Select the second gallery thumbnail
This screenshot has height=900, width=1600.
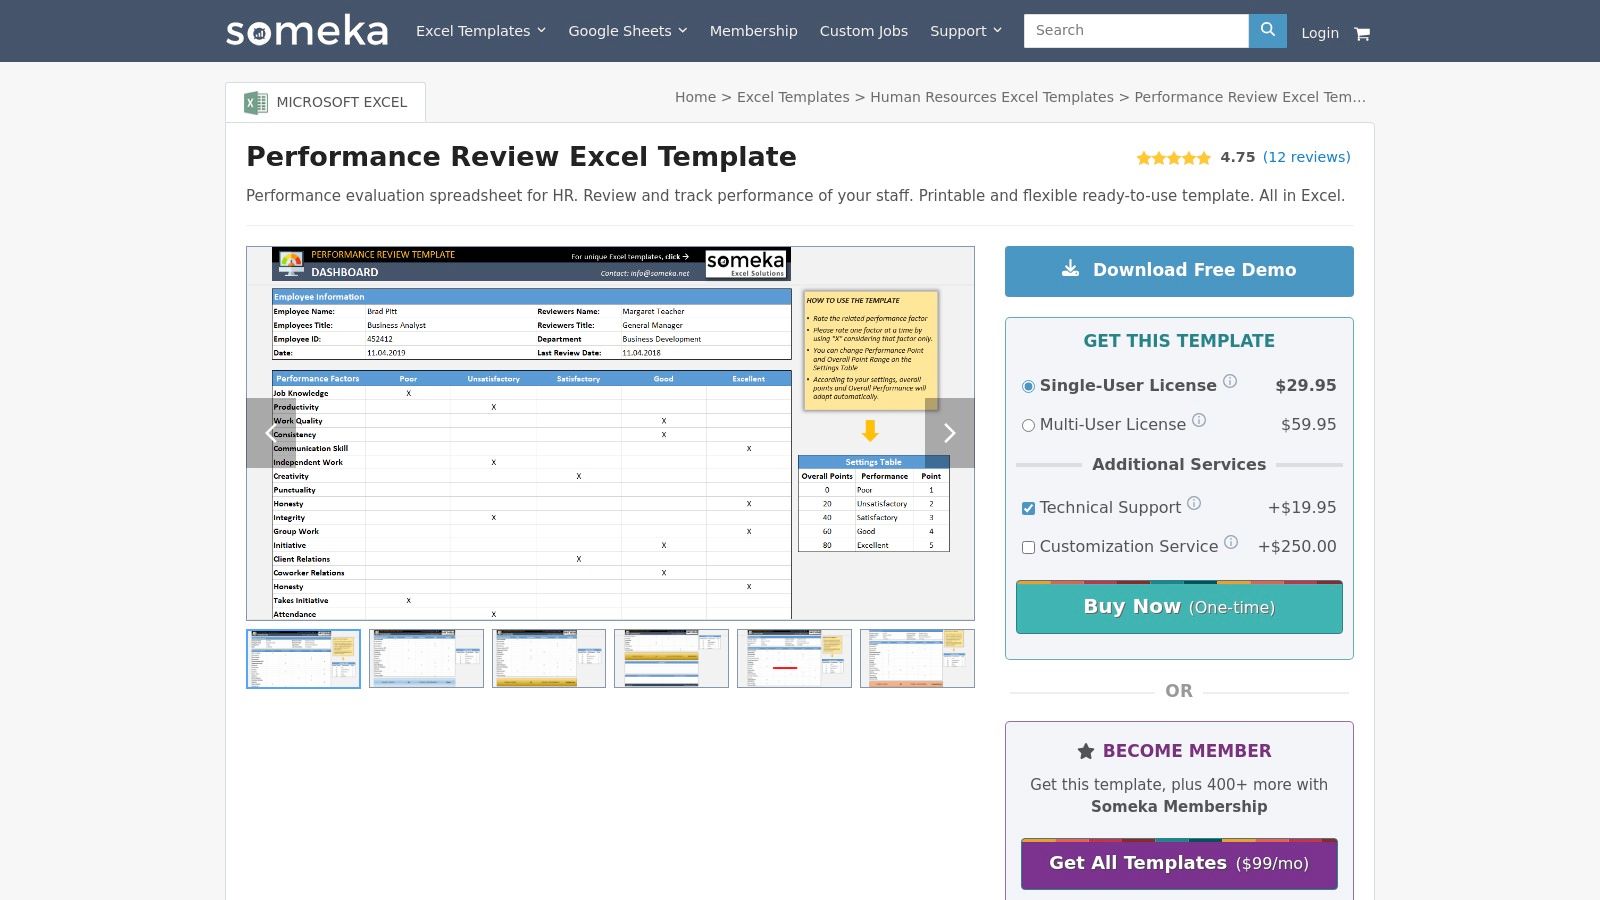(x=426, y=658)
